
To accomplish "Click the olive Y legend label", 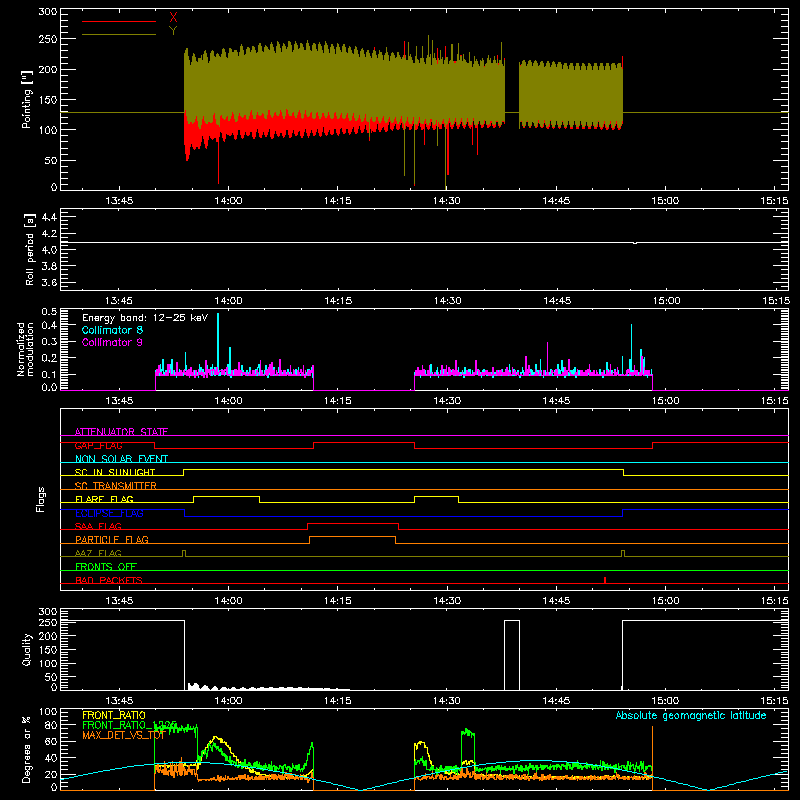I will pyautogui.click(x=173, y=31).
